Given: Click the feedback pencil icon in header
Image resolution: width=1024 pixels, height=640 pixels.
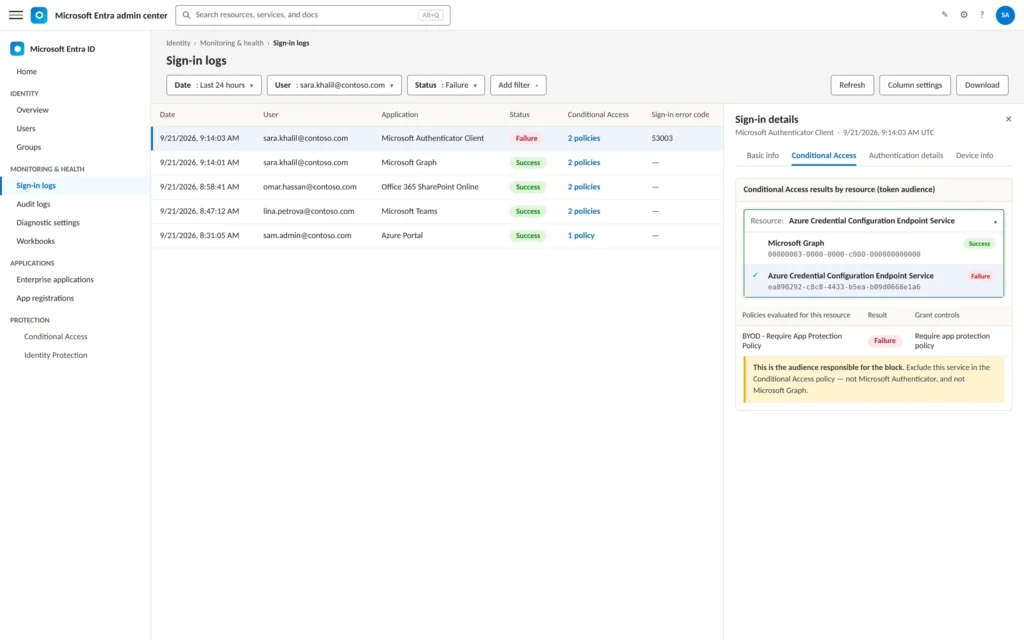Looking at the screenshot, I should tap(944, 14).
